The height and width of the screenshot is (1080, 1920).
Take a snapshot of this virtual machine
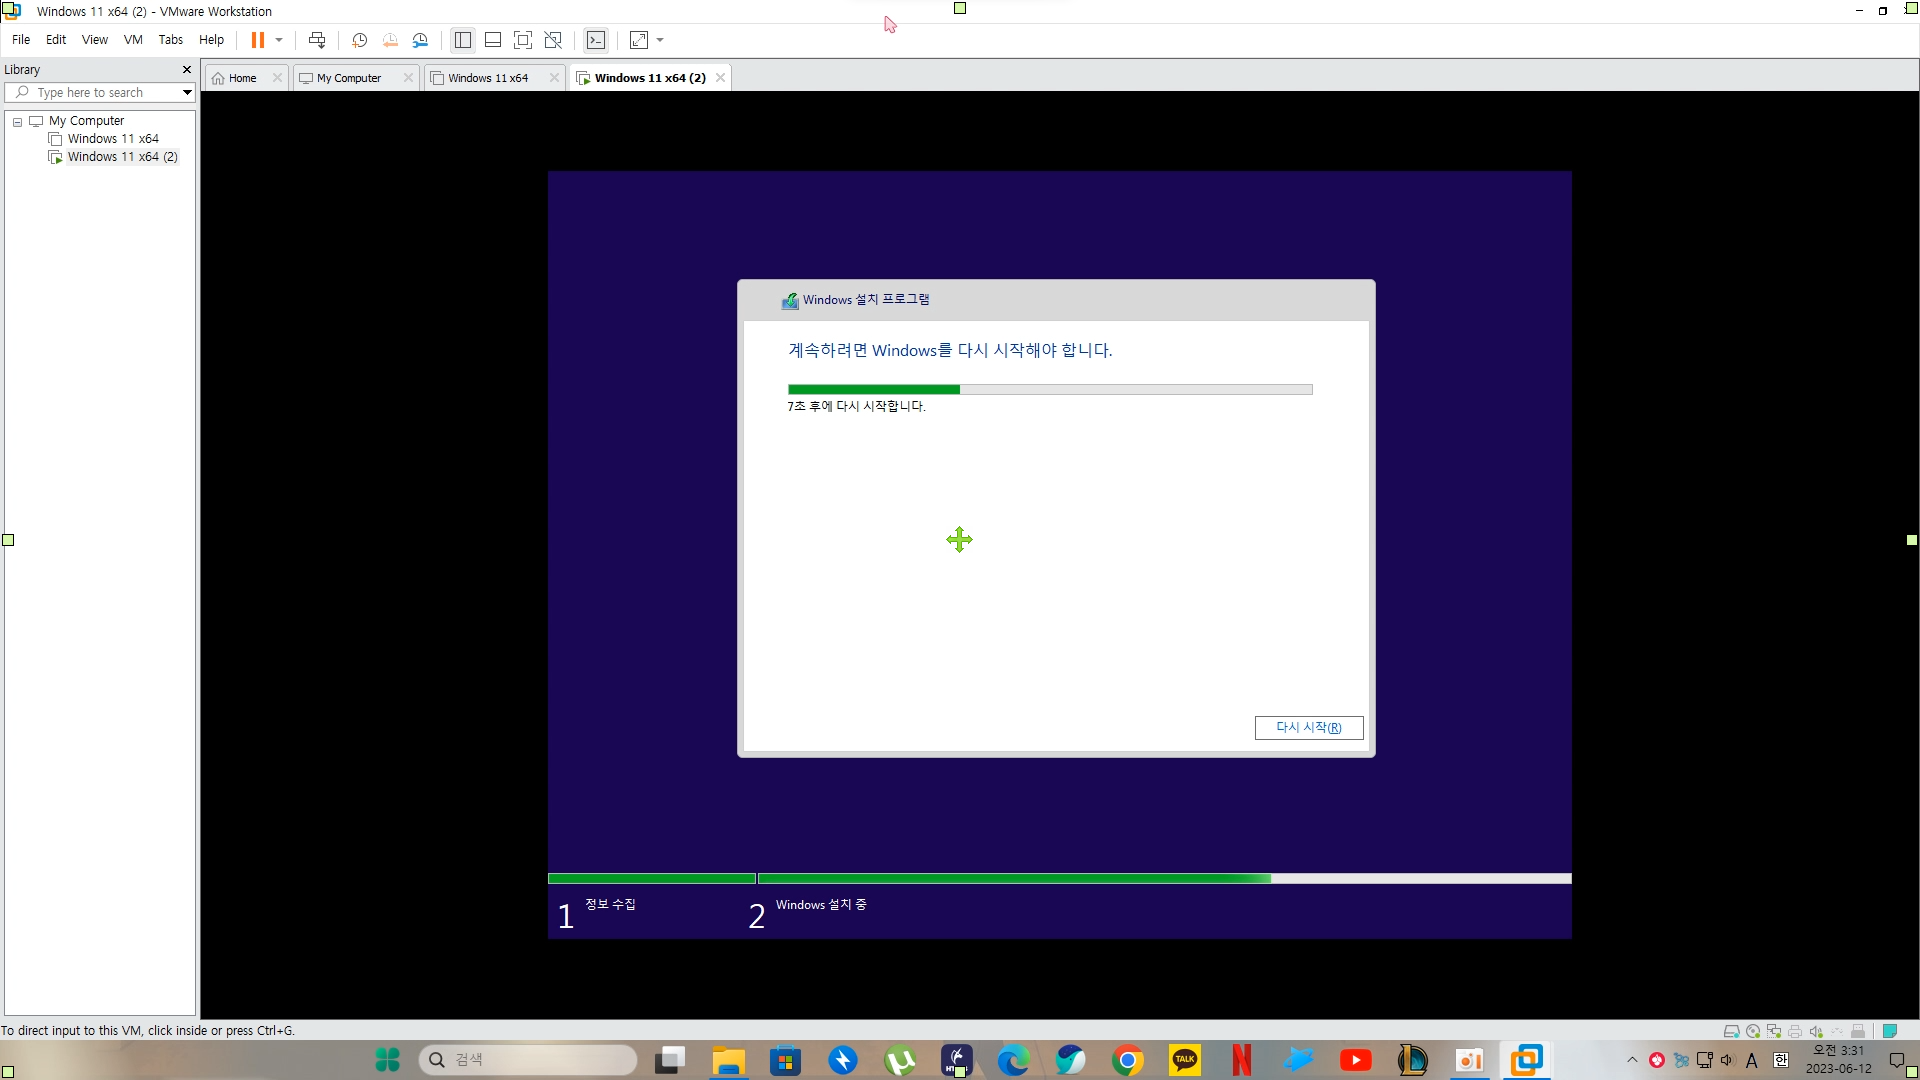coord(360,40)
